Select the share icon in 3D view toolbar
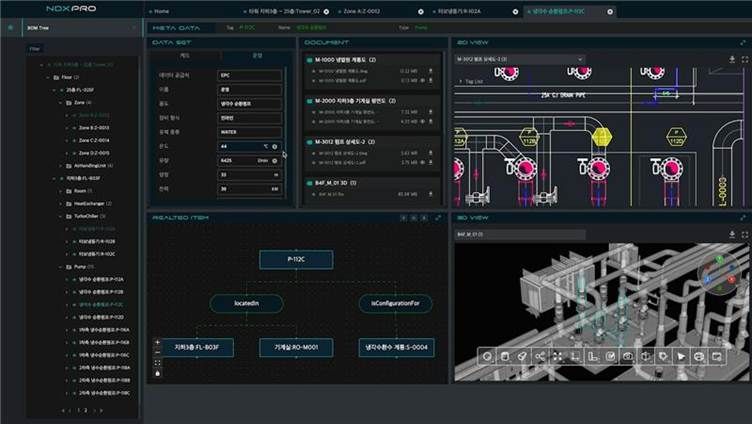This screenshot has width=752, height=424. [540, 355]
